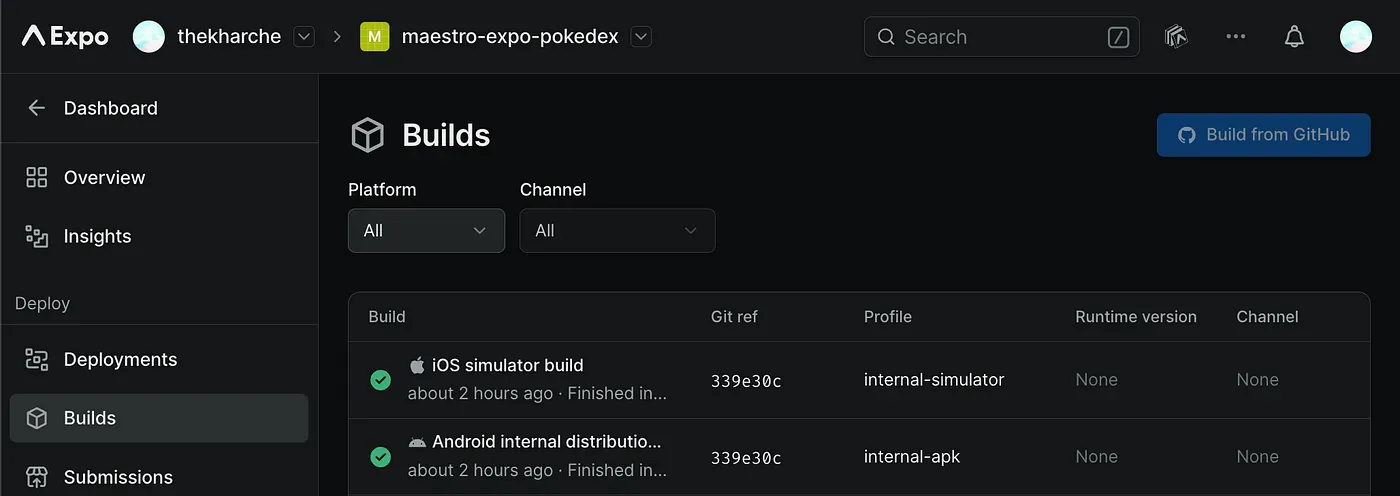Expand the thekharche account switcher chevron
Image resolution: width=1400 pixels, height=496 pixels.
[304, 37]
